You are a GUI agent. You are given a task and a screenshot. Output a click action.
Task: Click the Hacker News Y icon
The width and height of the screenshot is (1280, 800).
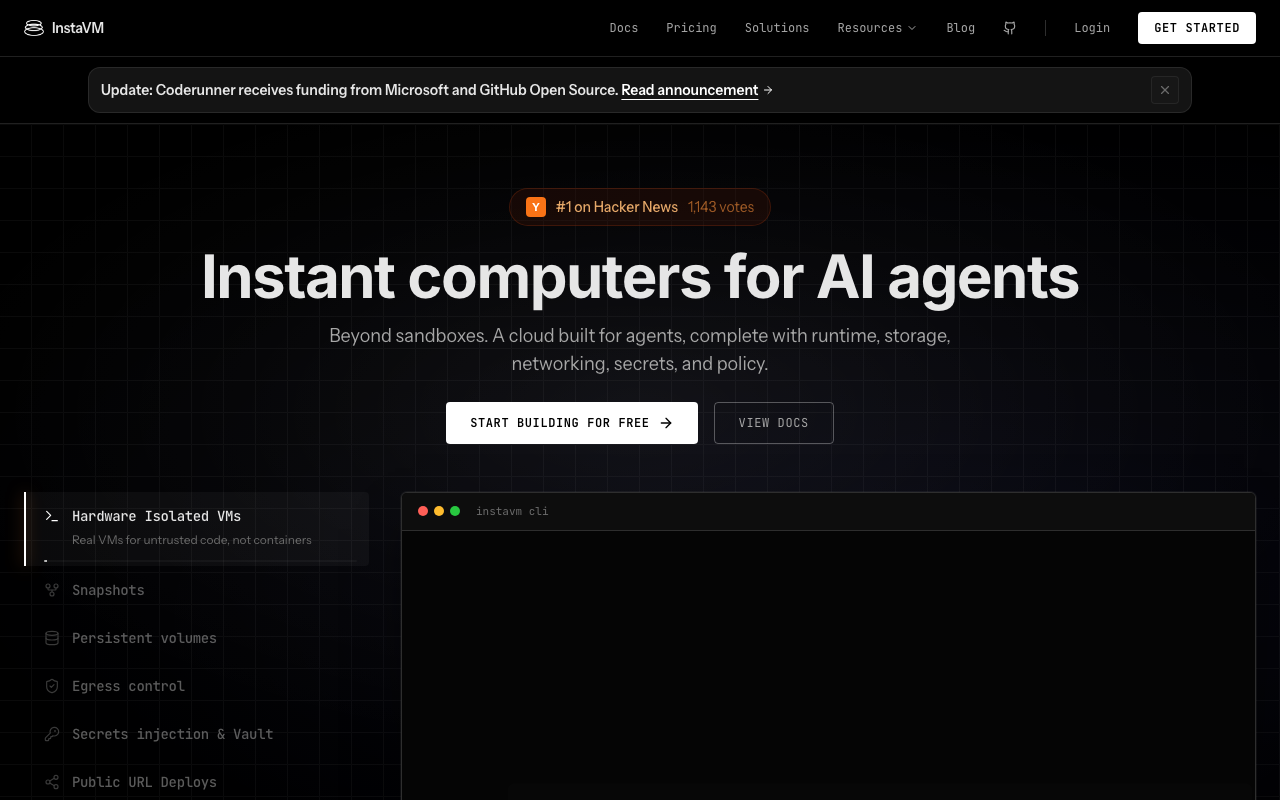[536, 207]
